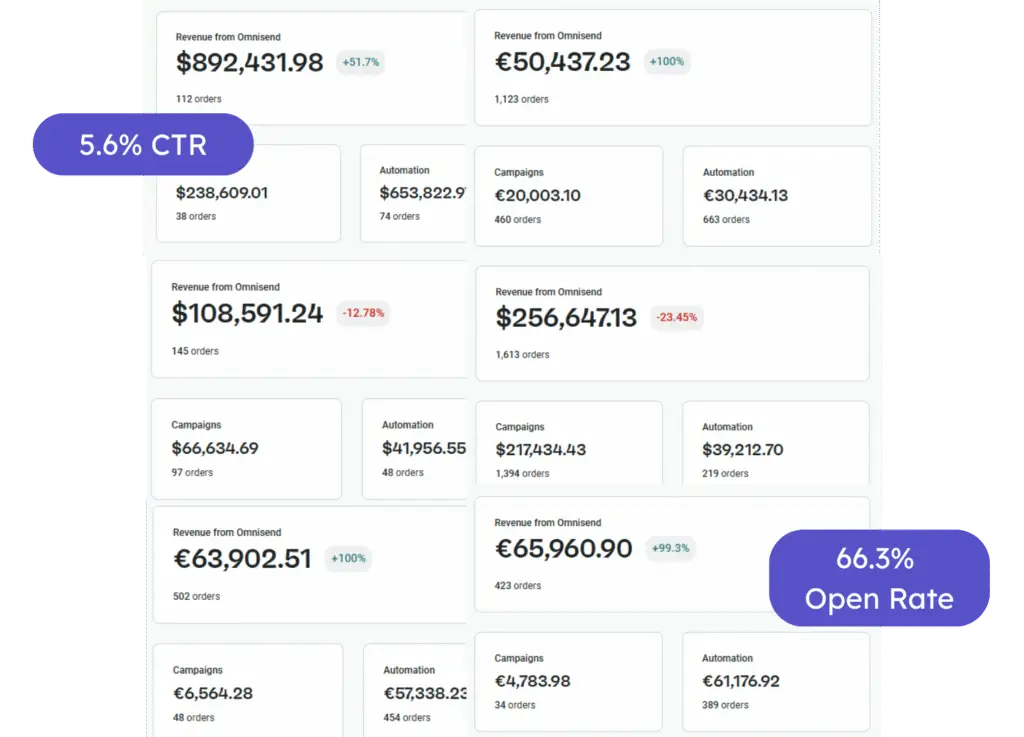Image resolution: width=1024 pixels, height=737 pixels.
Task: Click the +100% tag beside €50,437.23
Action: click(667, 61)
